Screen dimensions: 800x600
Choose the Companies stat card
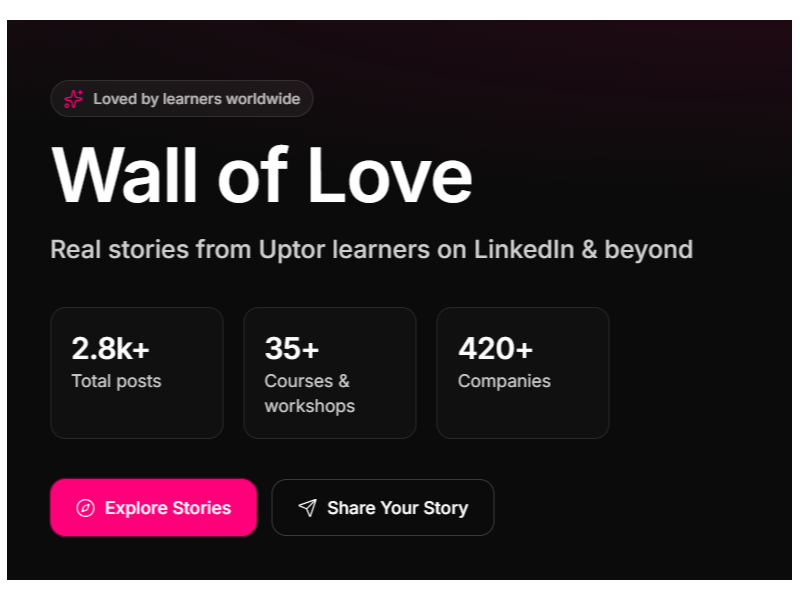[x=522, y=372]
